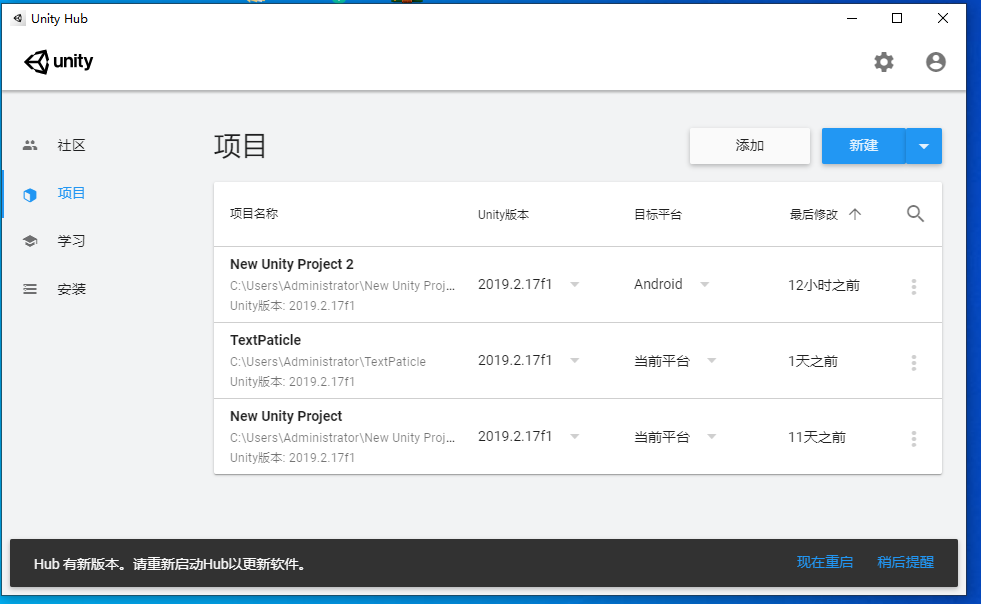Select 项目 in the sidebar
The image size is (981, 604).
[71, 193]
